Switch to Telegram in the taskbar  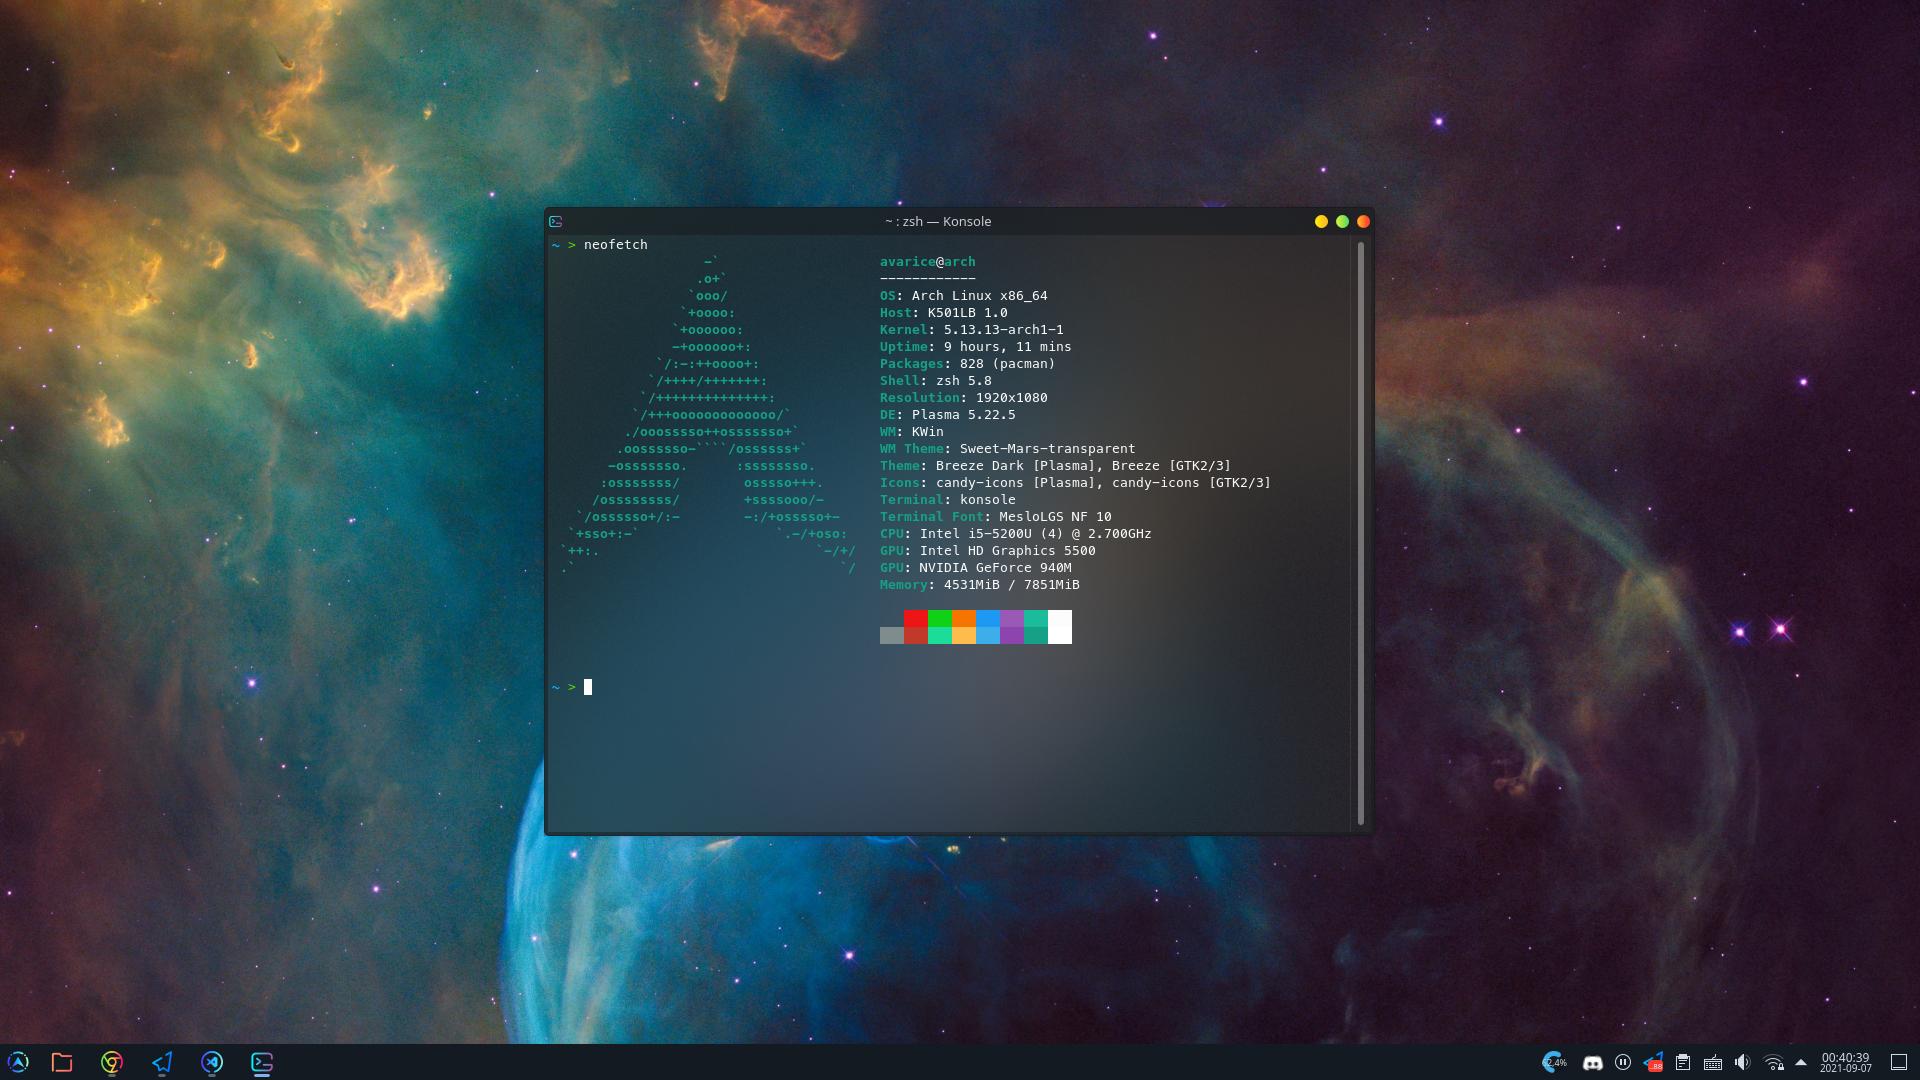click(162, 1062)
